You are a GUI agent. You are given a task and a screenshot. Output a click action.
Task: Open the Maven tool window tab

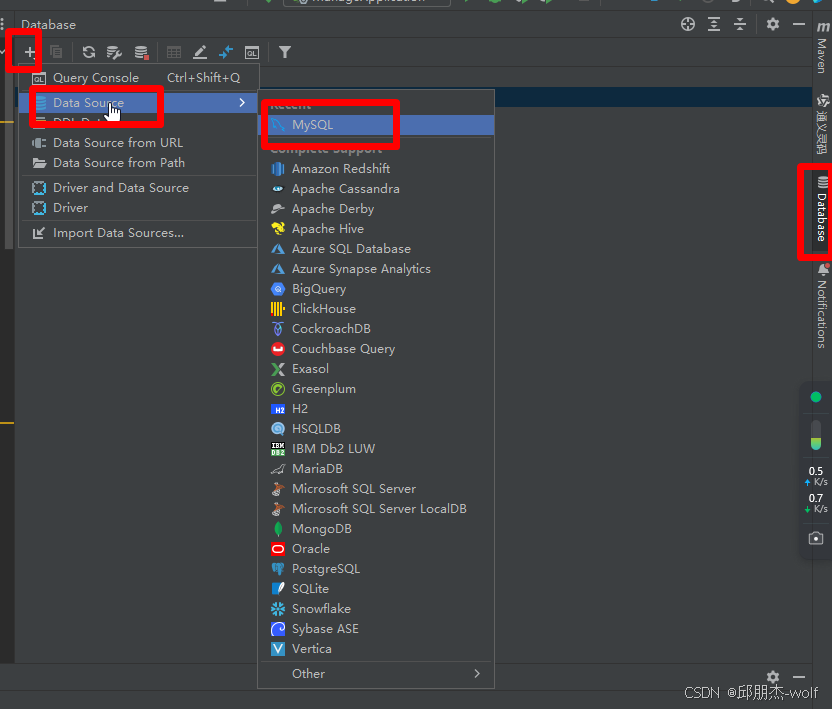[822, 48]
